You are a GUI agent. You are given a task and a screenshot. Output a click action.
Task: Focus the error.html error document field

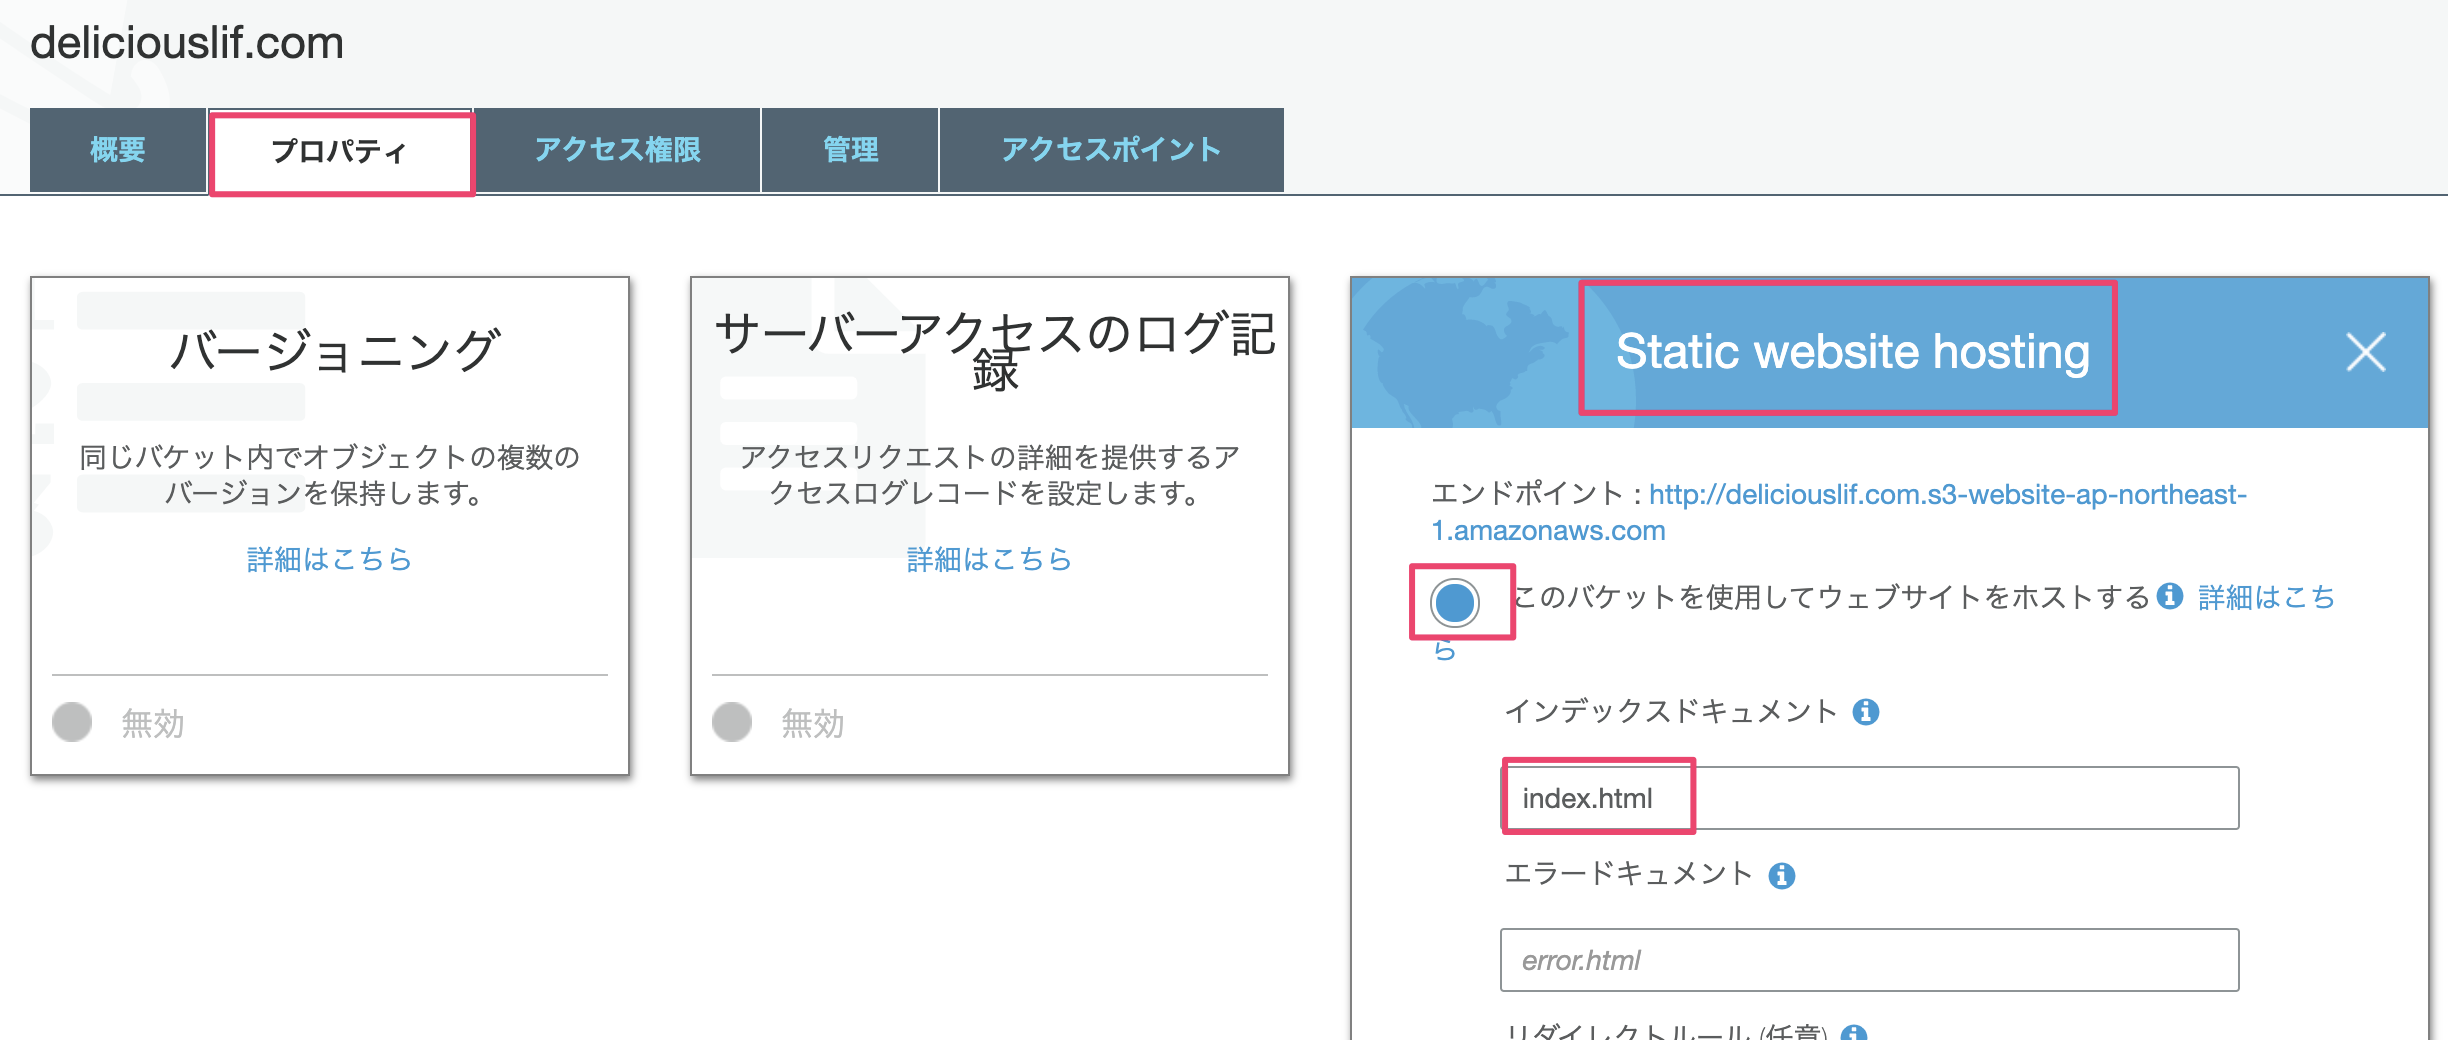pyautogui.click(x=1868, y=960)
